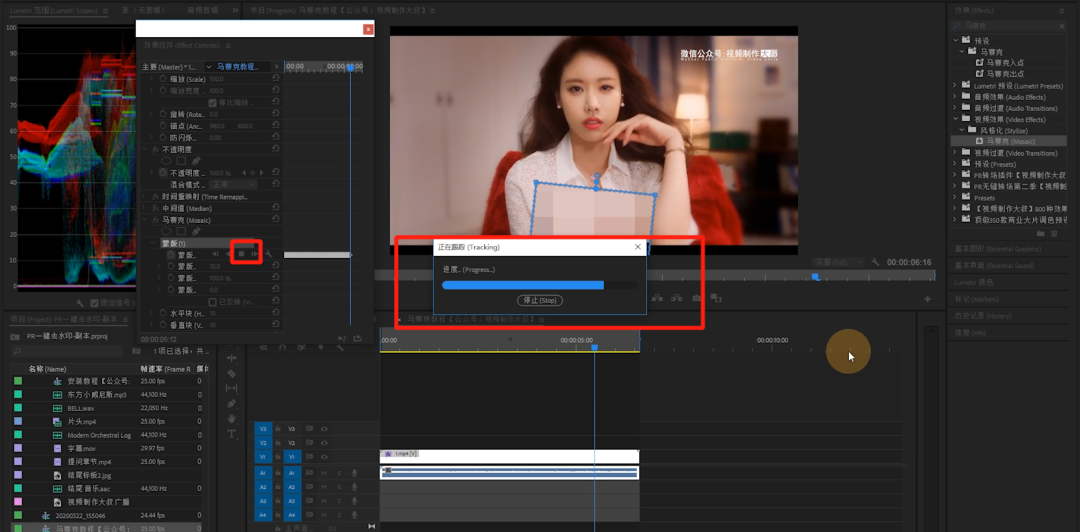Click the 停止 (Stop) tracking button
The width and height of the screenshot is (1080, 532).
click(540, 300)
